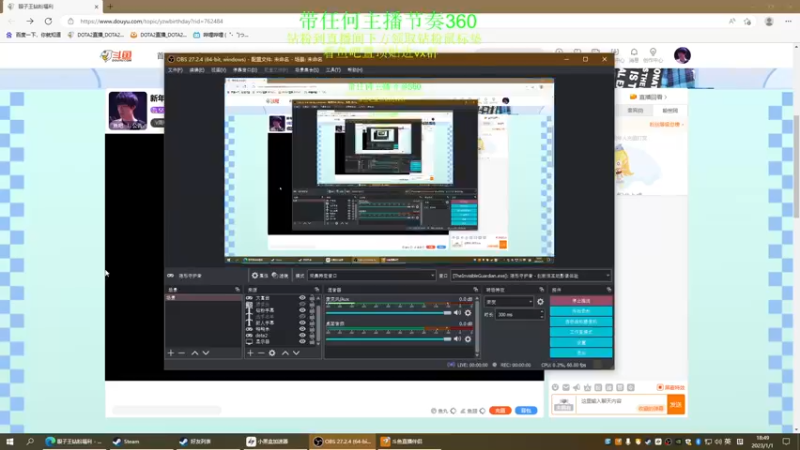Toggle lock icon on dota2 source
Image resolution: width=800 pixels, height=450 pixels.
312,335
